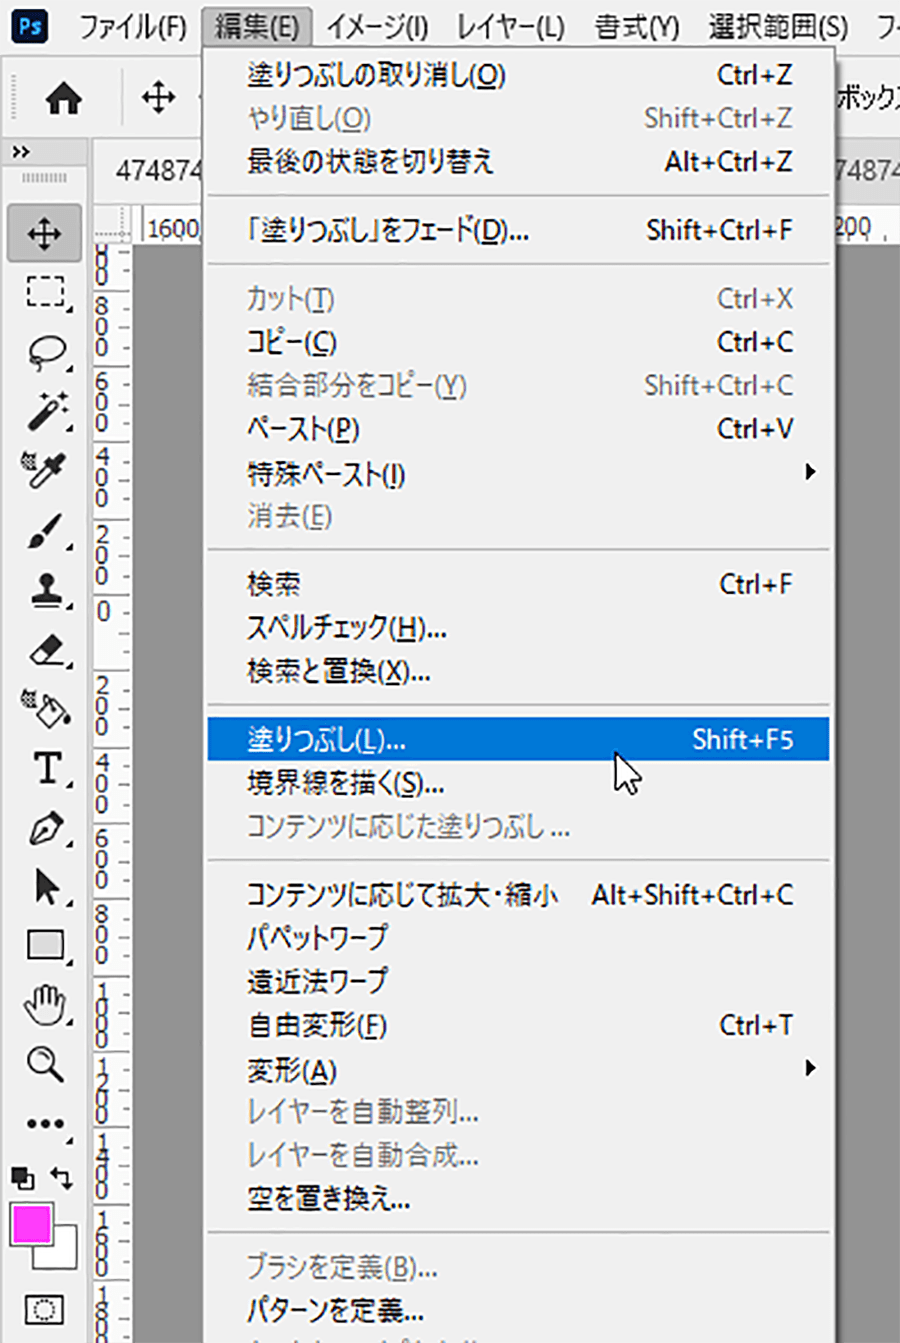Choose 「塗りつぶし」をフェード(D)... item
900x1343 pixels.
pyautogui.click(x=518, y=230)
